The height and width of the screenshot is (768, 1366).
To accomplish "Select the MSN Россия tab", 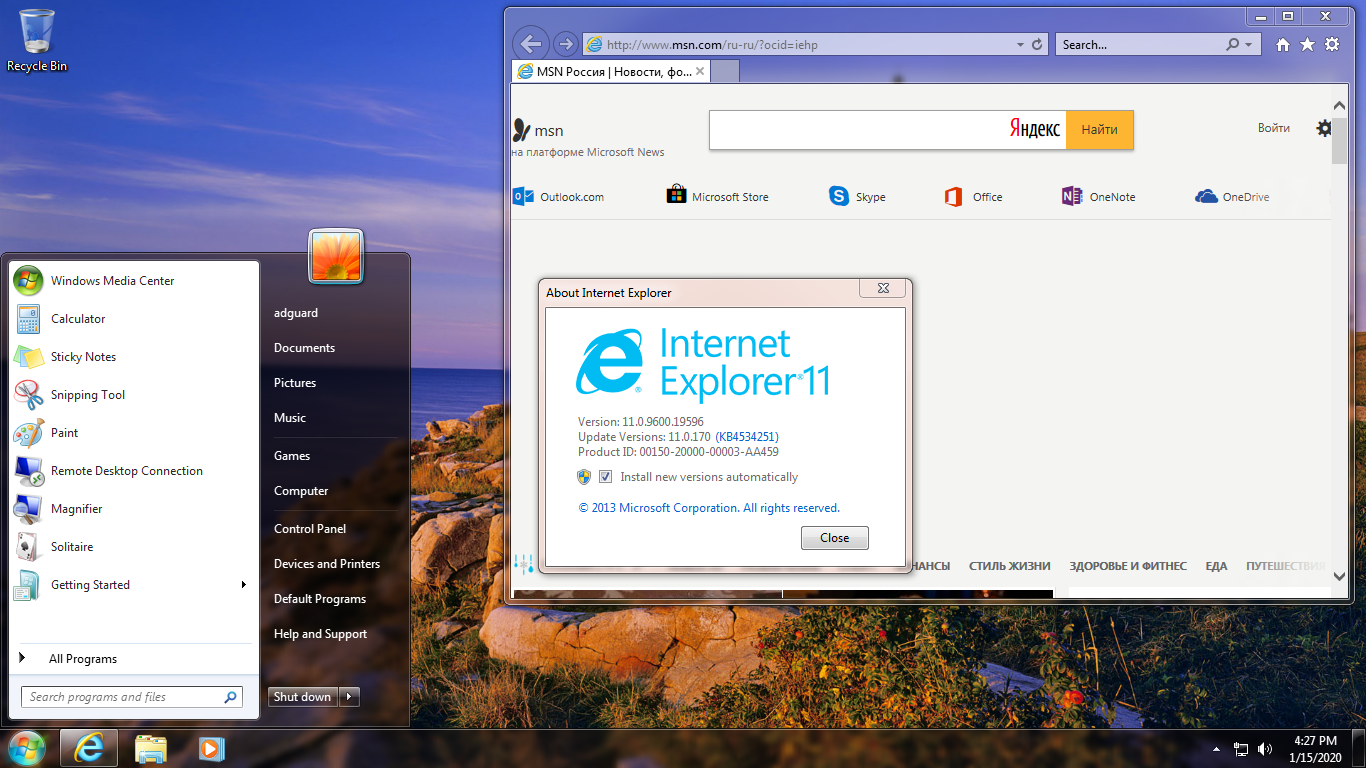I will tap(610, 71).
